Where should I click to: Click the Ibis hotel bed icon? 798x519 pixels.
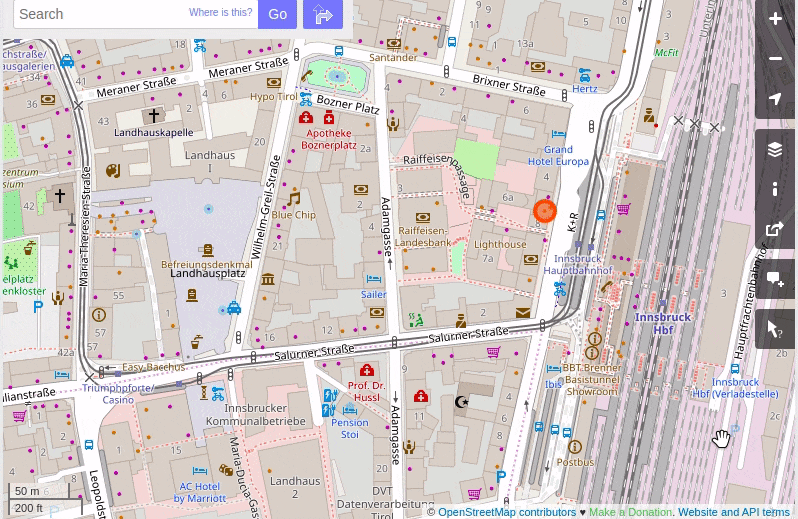553,369
